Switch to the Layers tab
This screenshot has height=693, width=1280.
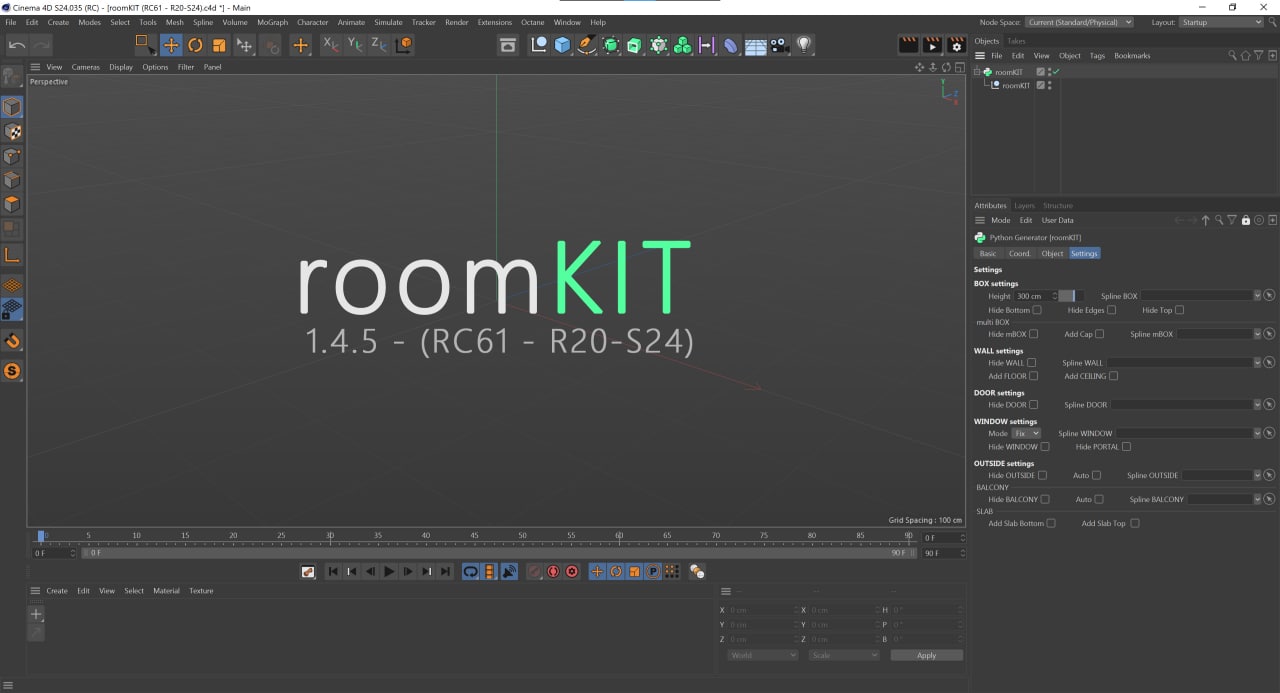coord(1024,206)
